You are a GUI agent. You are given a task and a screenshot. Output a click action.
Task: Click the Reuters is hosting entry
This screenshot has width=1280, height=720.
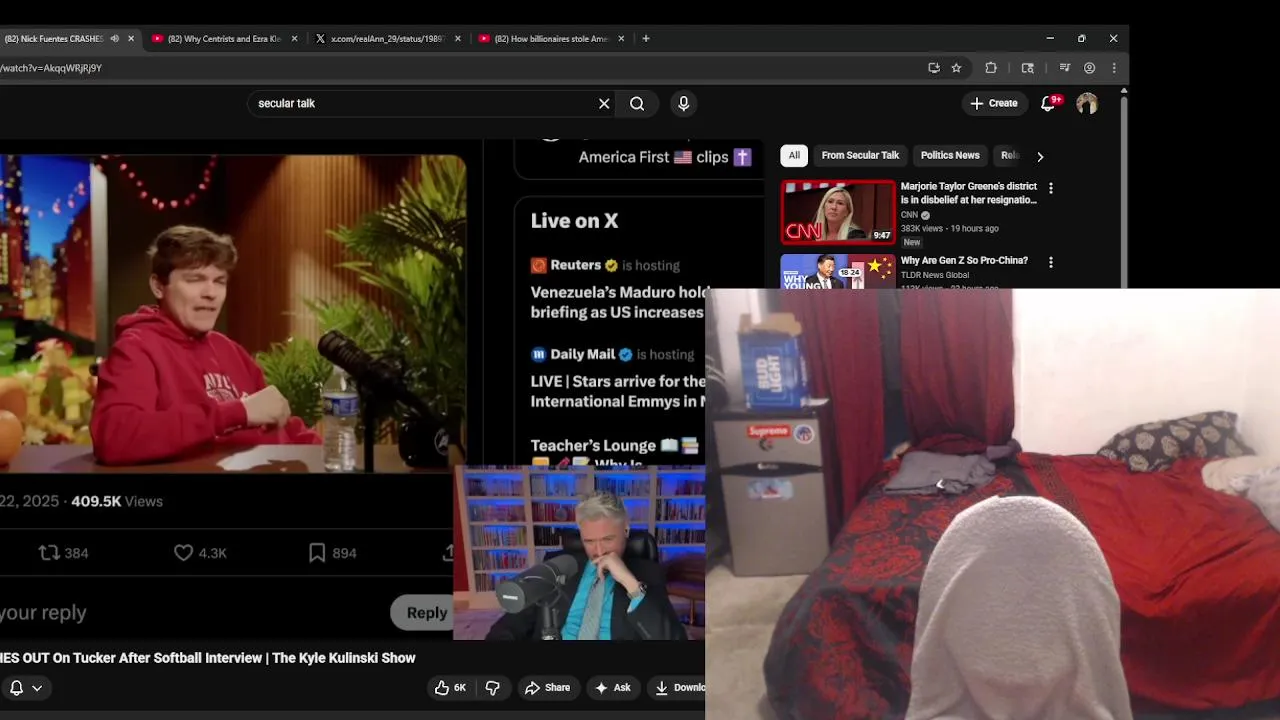618,288
